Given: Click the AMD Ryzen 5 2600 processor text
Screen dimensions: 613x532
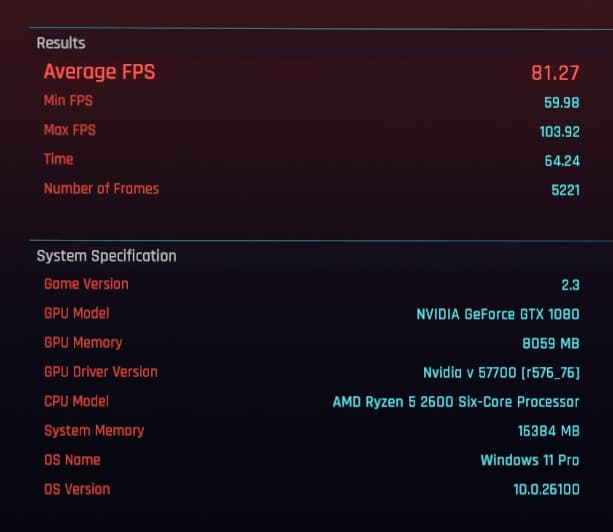Looking at the screenshot, I should click(x=456, y=402).
